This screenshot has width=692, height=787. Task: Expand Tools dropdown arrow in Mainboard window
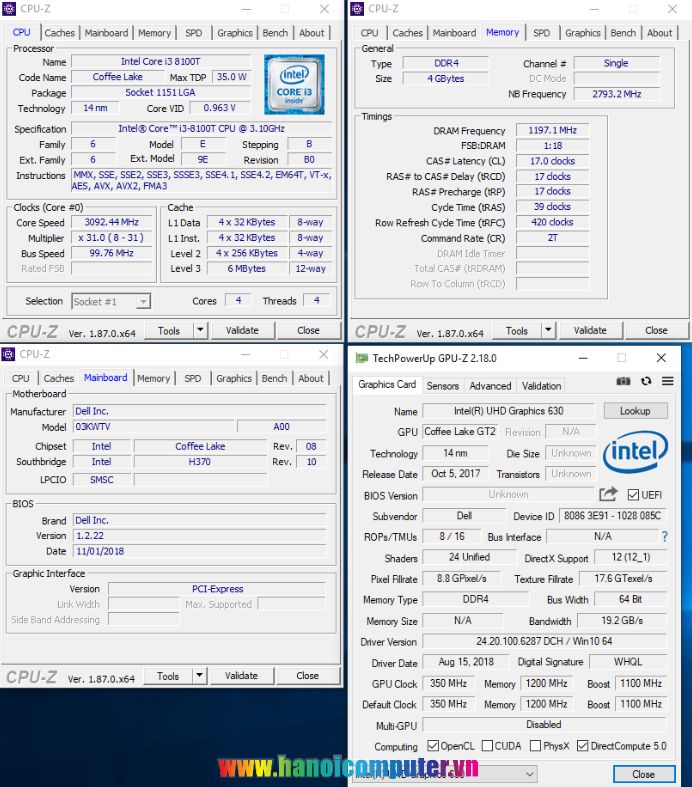[x=199, y=676]
